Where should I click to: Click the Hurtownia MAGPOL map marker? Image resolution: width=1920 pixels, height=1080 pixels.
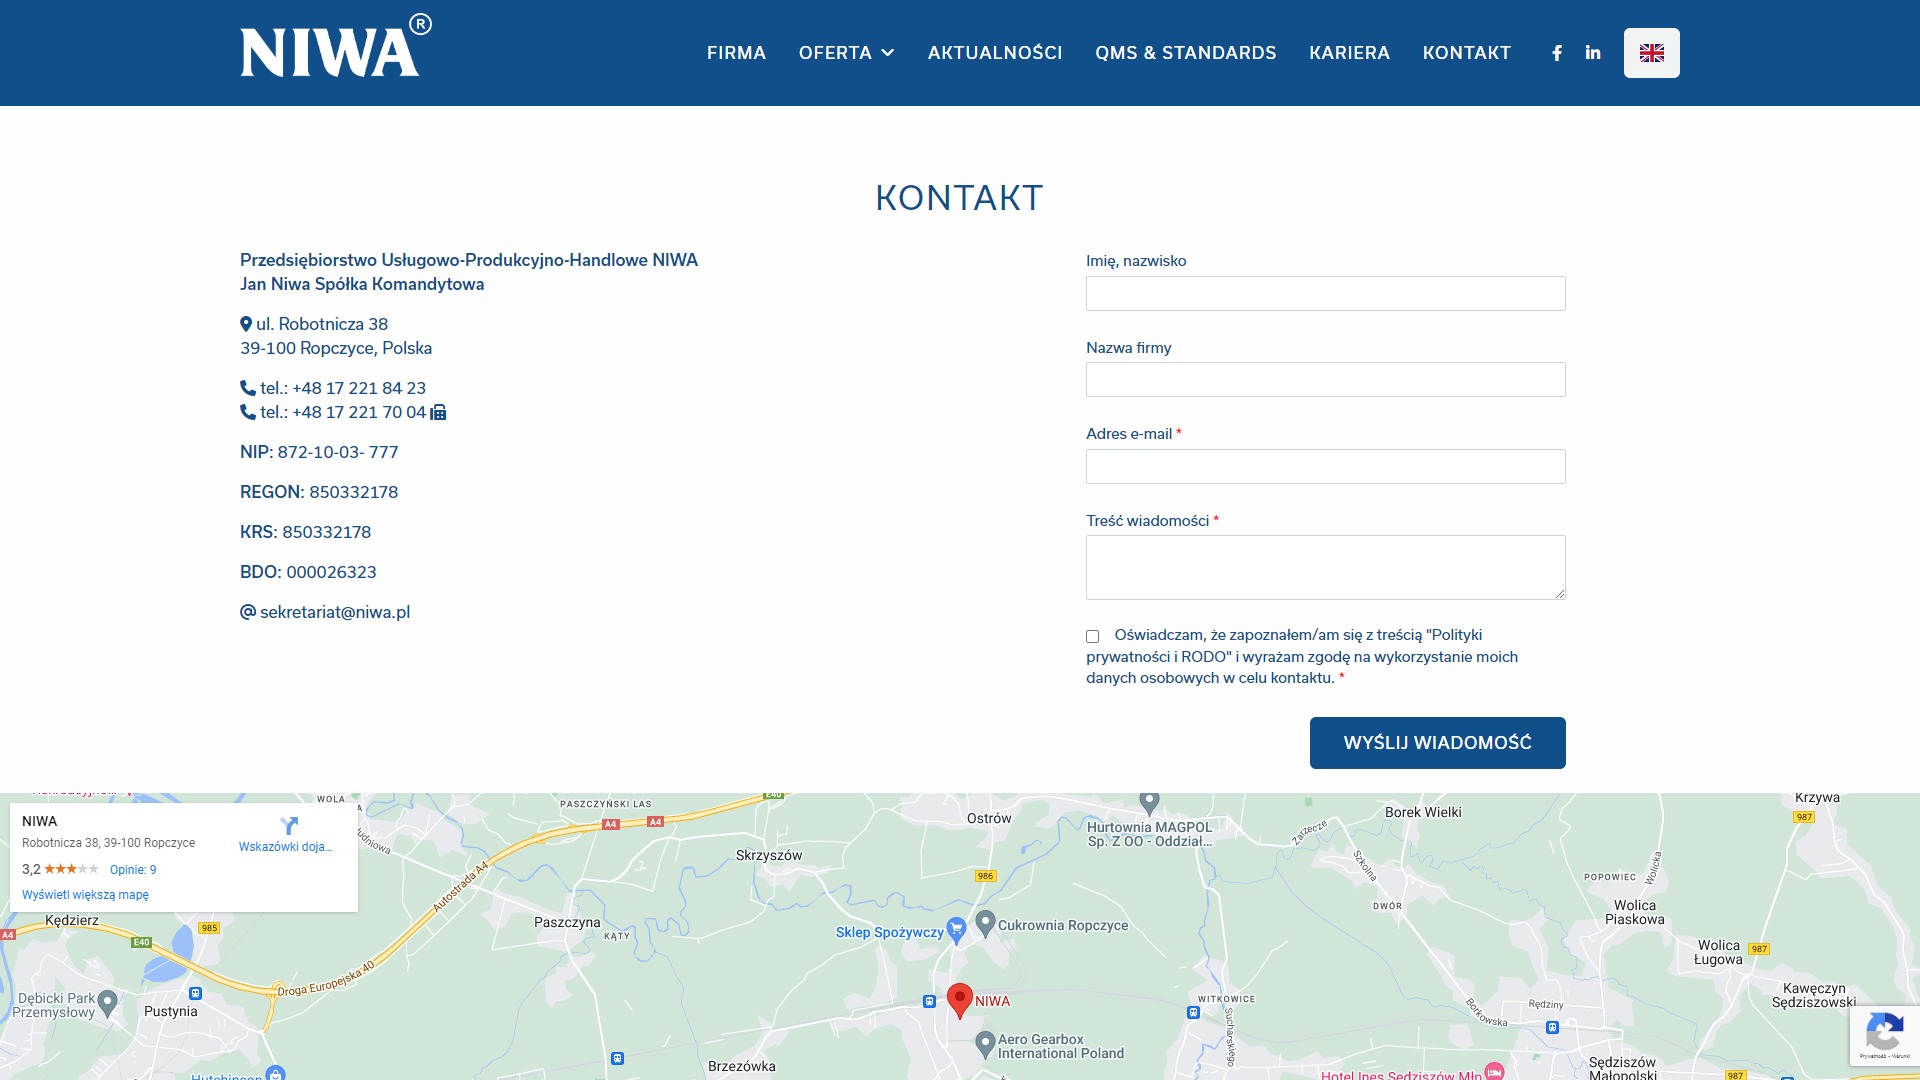(1150, 802)
